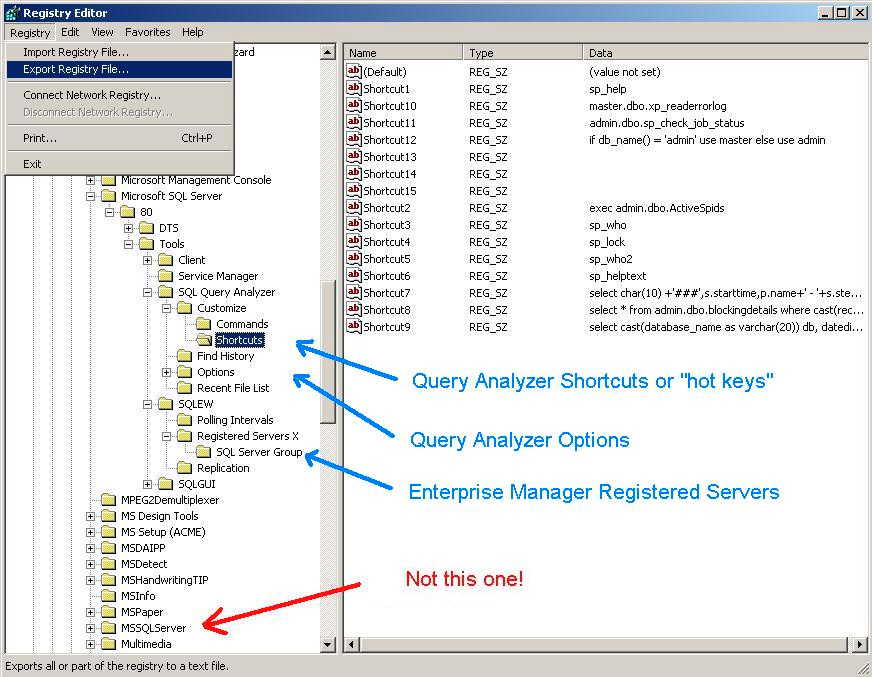The image size is (872, 677).
Task: Click the string value icon for (Default)
Action: click(354, 71)
